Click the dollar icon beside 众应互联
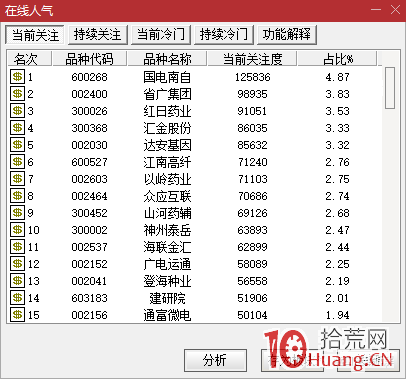 [17, 196]
